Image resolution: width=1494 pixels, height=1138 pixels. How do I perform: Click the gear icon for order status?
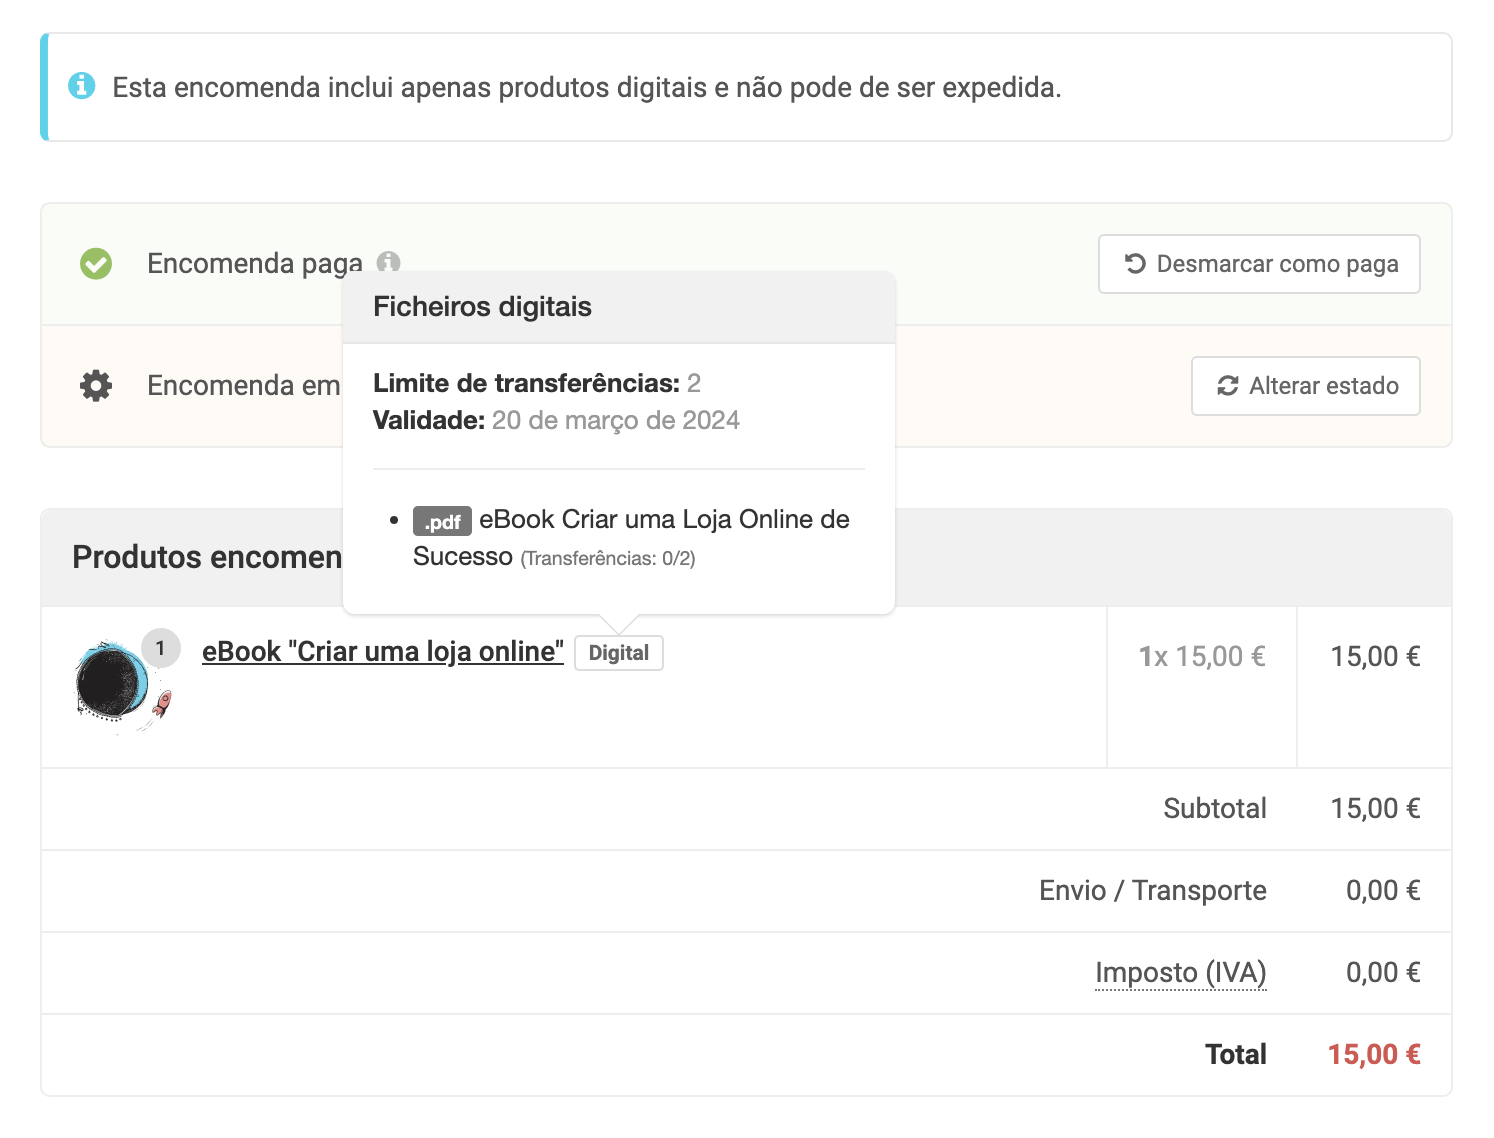tap(96, 386)
